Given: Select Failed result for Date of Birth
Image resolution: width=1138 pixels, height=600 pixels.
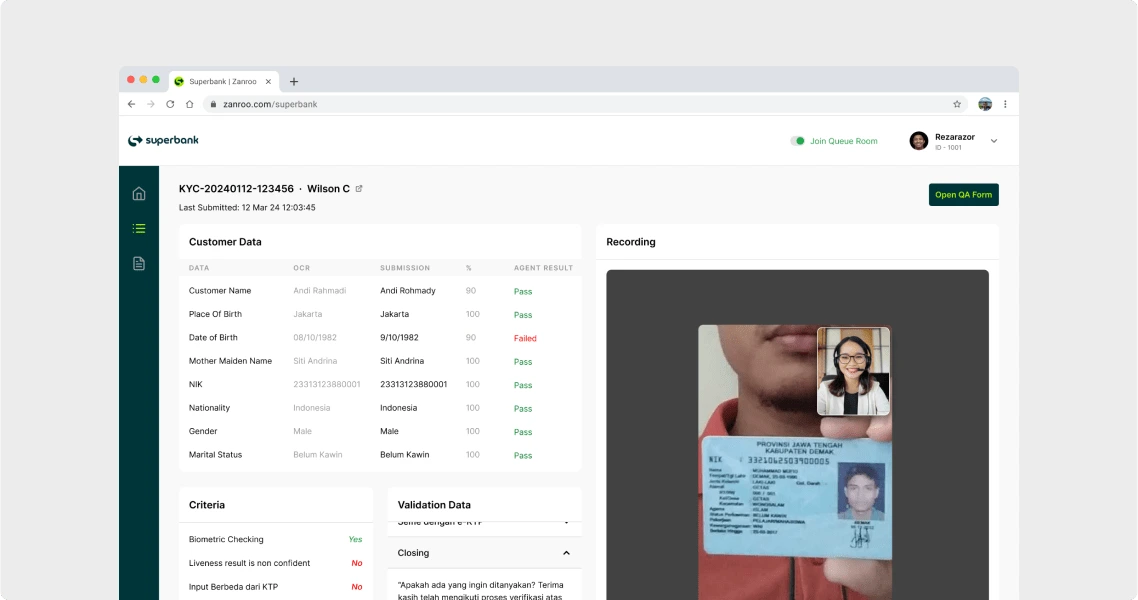Looking at the screenshot, I should coord(525,338).
